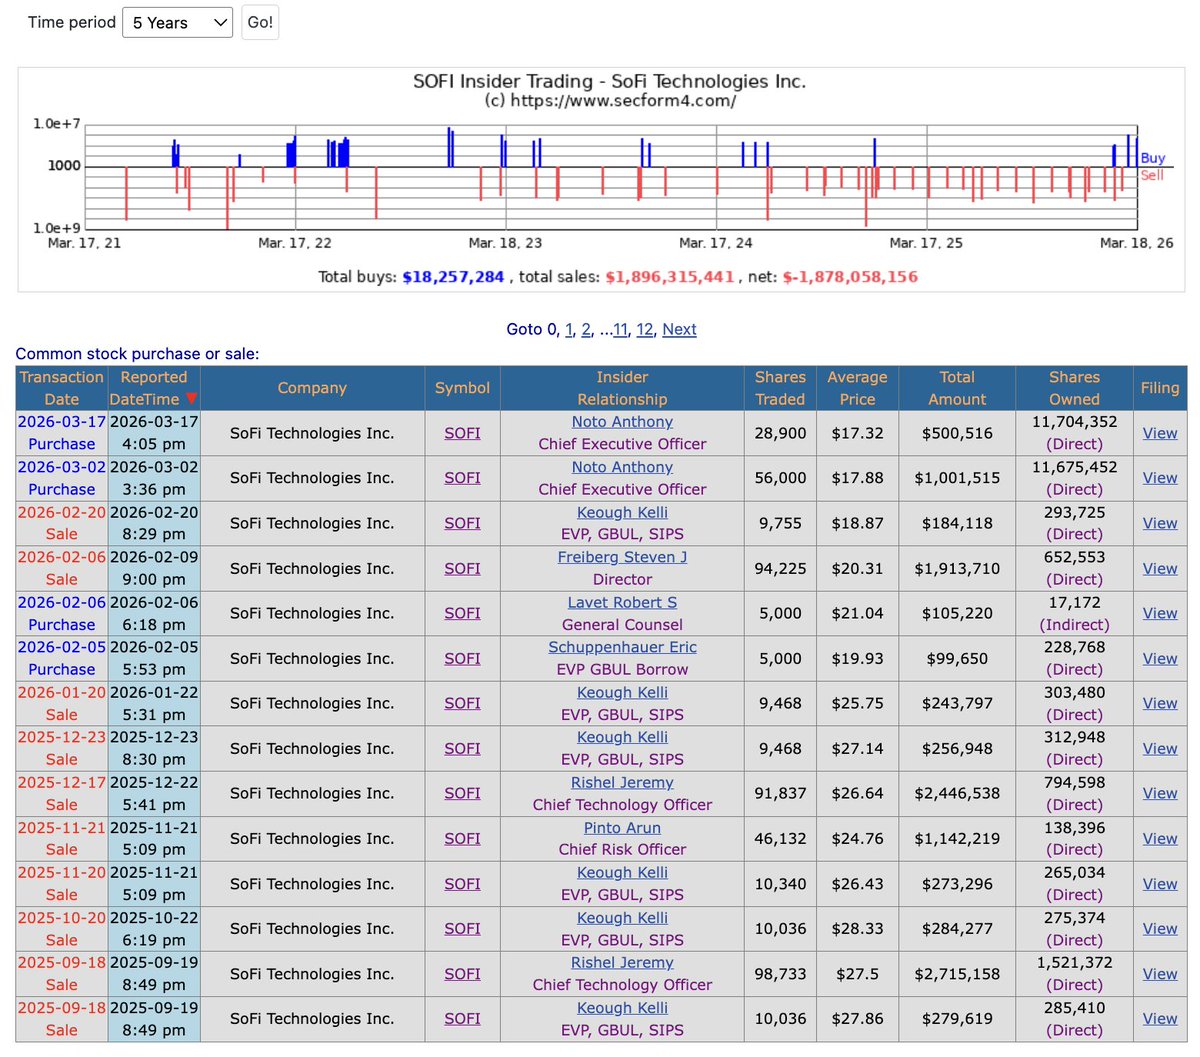View the filing for Freiberg's $1,913,710 sale
The height and width of the screenshot is (1057, 1200).
(1160, 568)
